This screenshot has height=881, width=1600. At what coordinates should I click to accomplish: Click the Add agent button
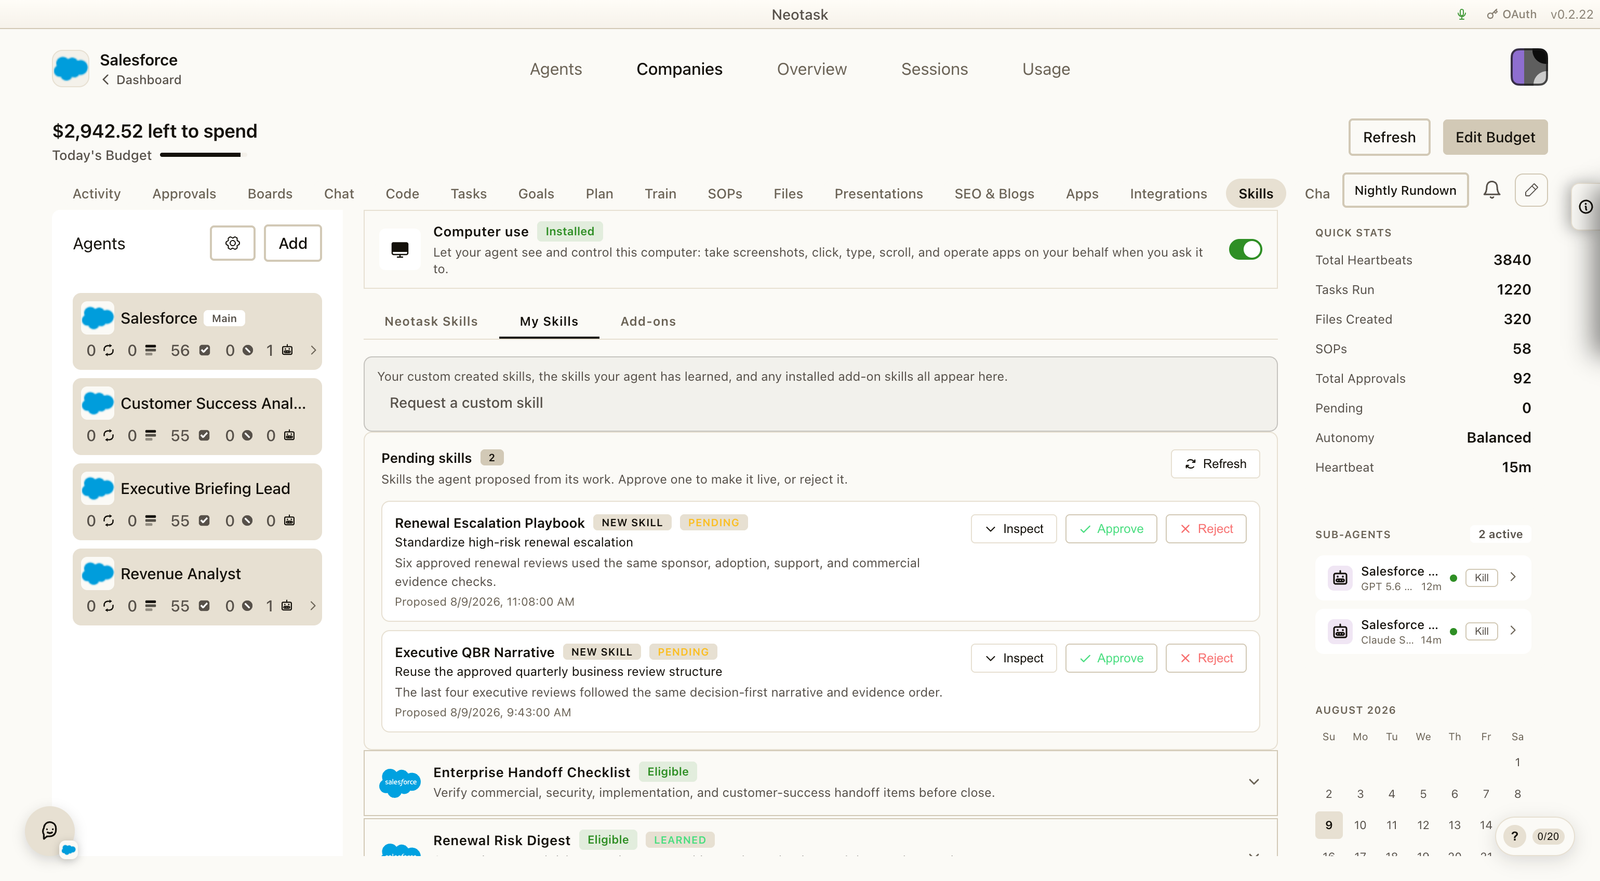coord(293,243)
